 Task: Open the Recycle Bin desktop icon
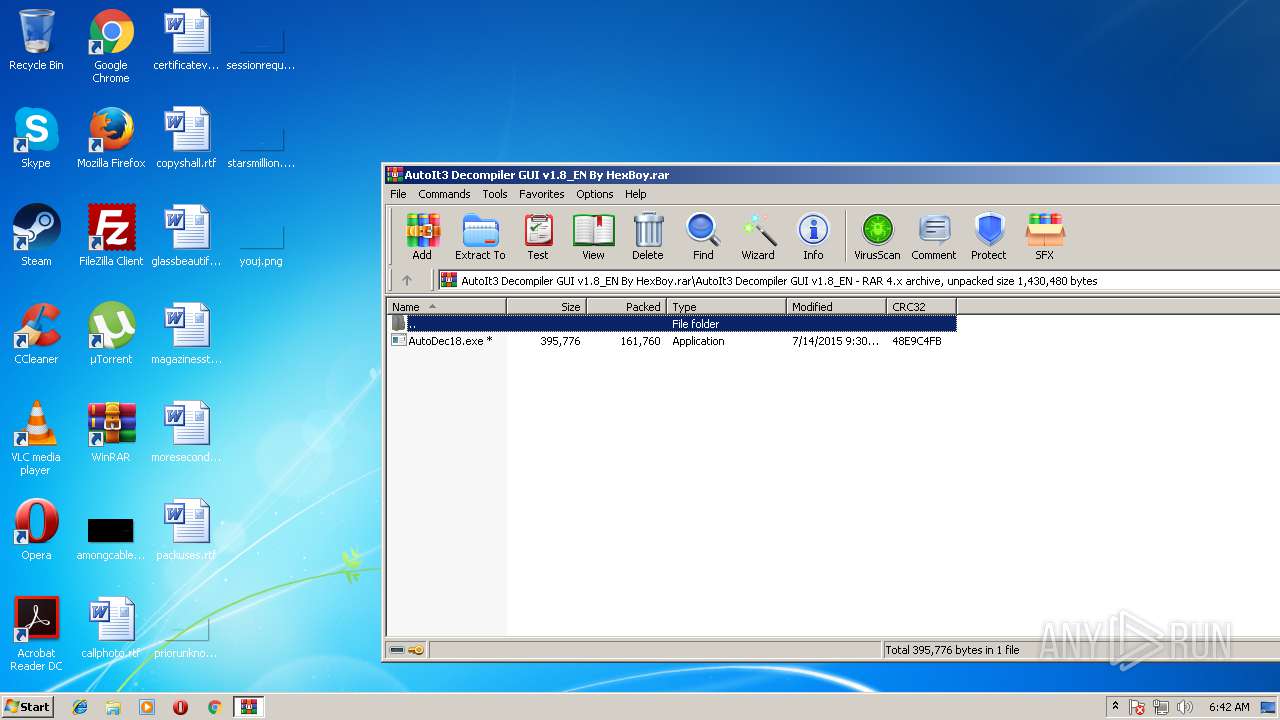36,41
